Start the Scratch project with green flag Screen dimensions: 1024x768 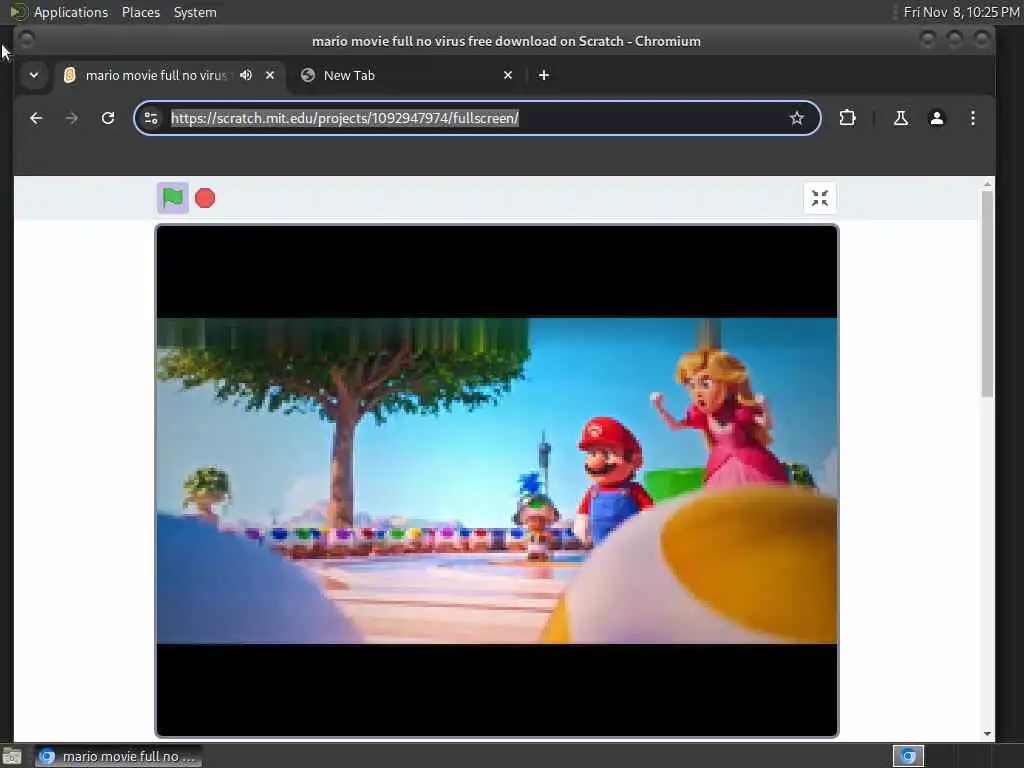pyautogui.click(x=172, y=198)
